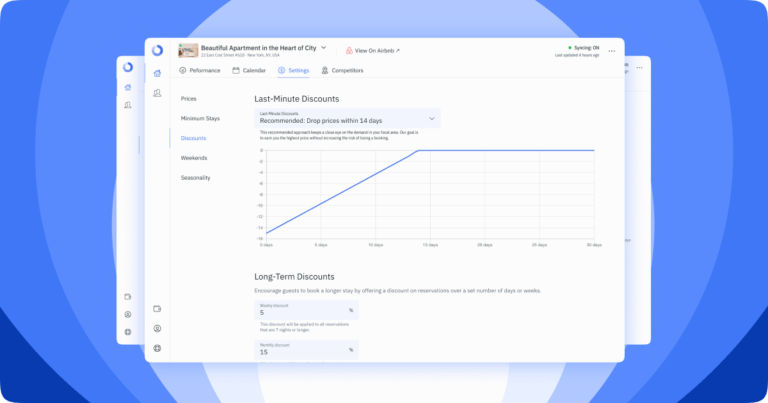Click the profile icon in back-left window
The width and height of the screenshot is (768, 403).
click(128, 314)
